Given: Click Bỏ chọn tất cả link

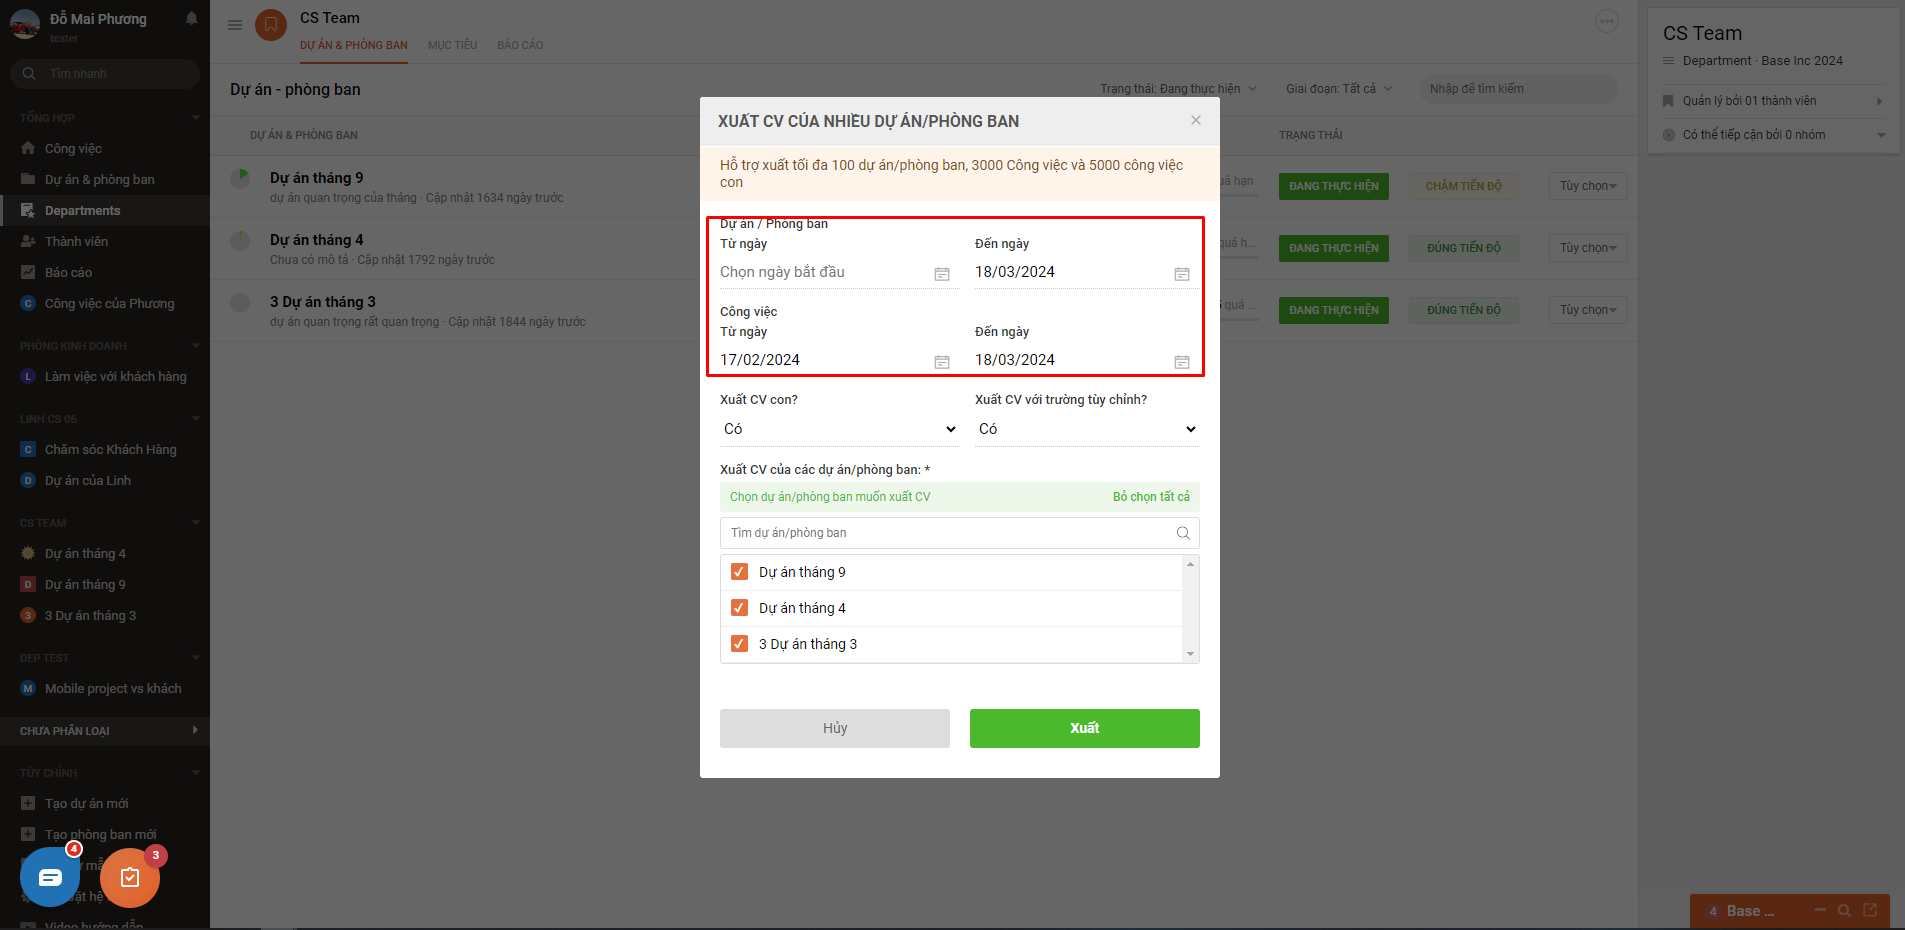Looking at the screenshot, I should pos(1151,497).
